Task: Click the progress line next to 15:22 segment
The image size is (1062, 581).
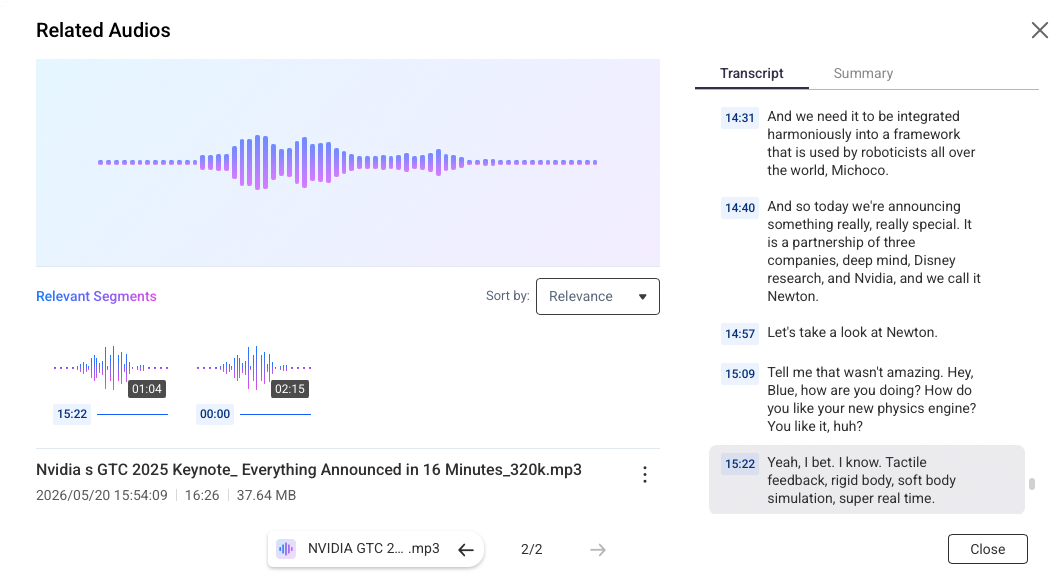Action: click(133, 414)
